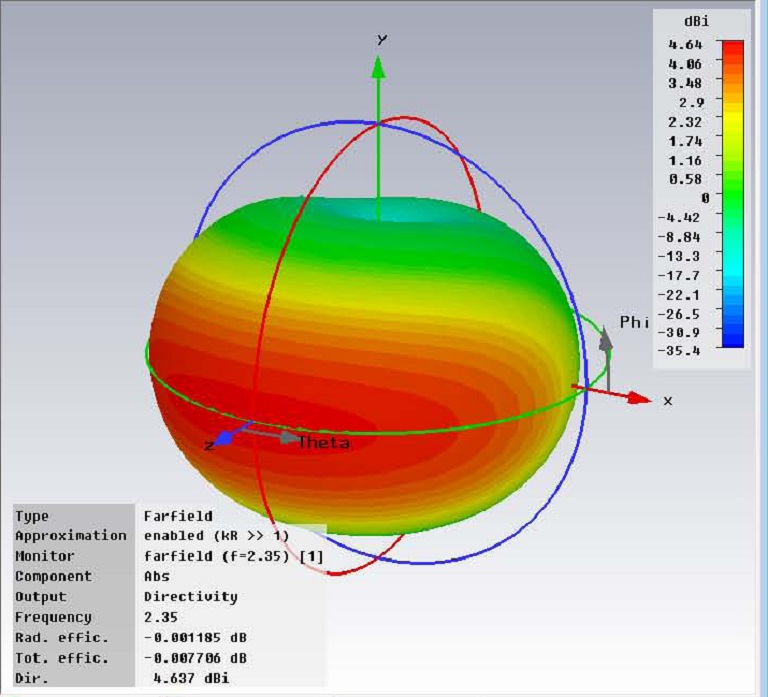
Task: Click the 'Farfield' type value
Action: (x=178, y=516)
